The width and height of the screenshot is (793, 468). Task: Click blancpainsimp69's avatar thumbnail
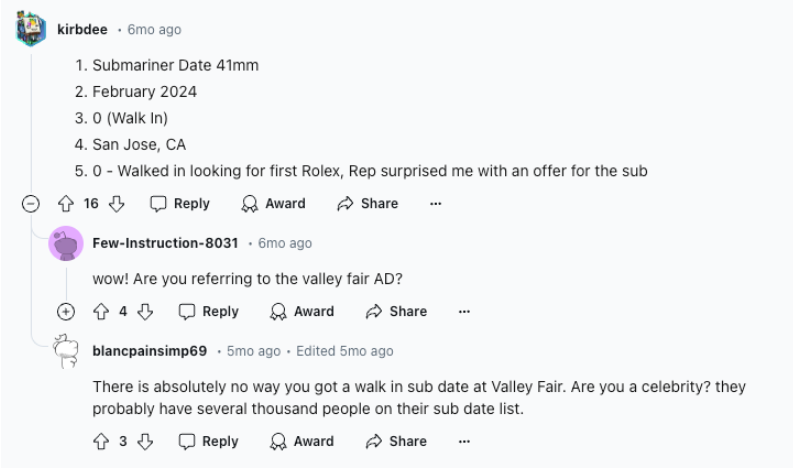coord(67,352)
